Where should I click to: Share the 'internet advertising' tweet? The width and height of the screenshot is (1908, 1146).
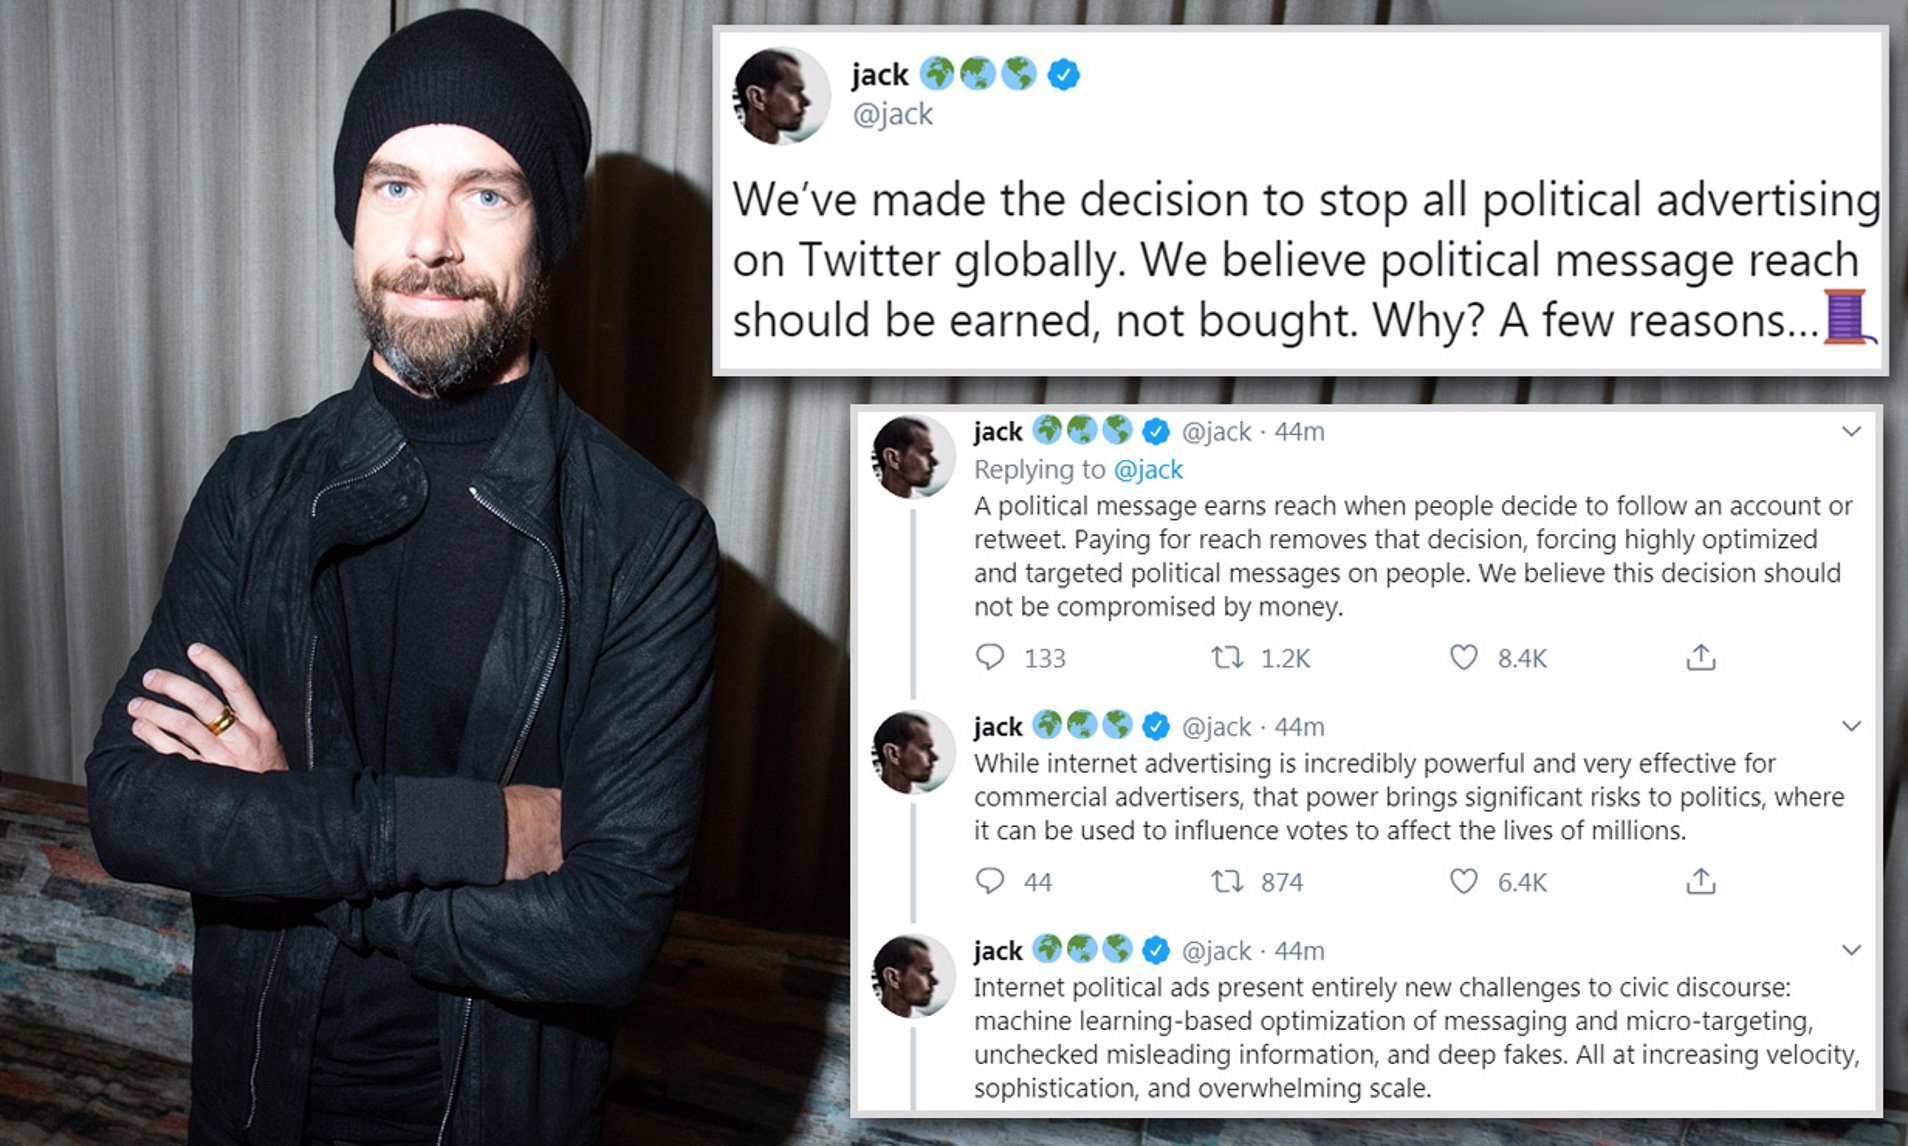point(1700,881)
